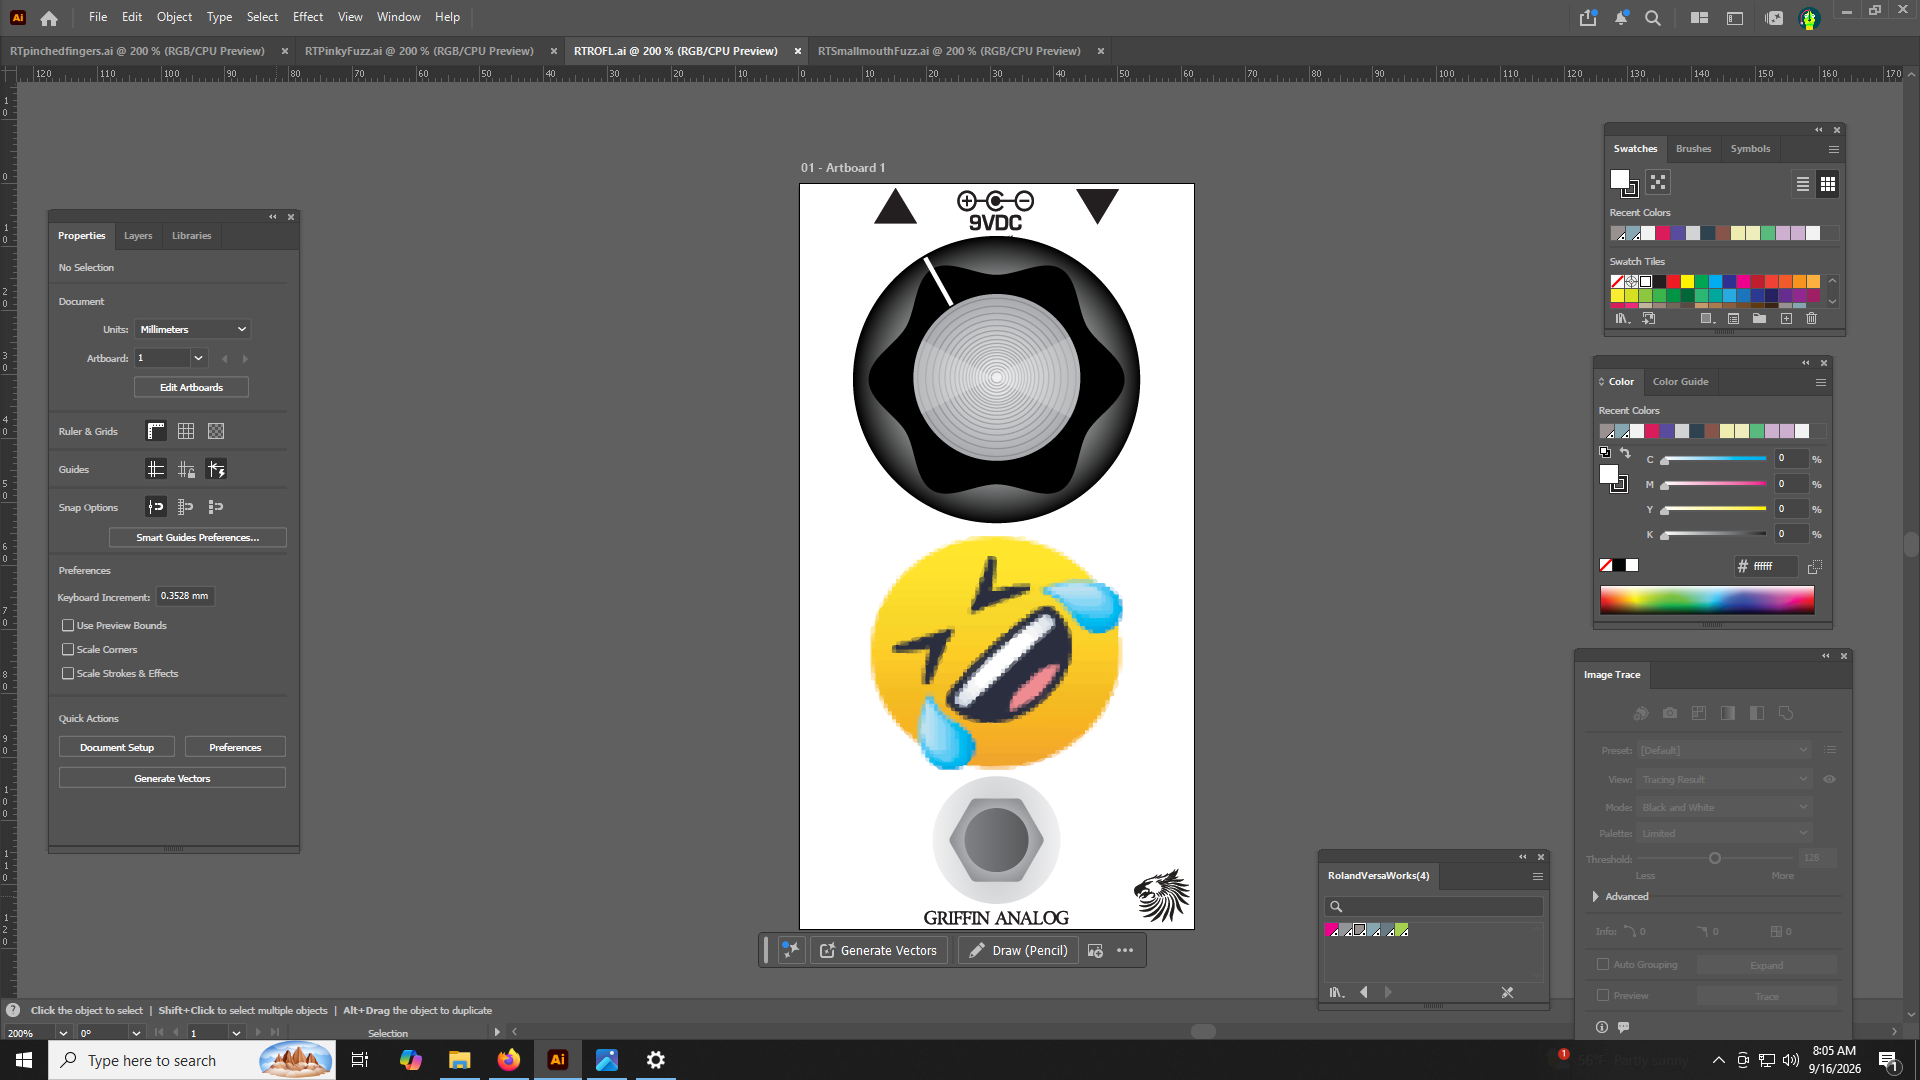The image size is (1920, 1080).
Task: Switch to the Layers tab
Action: pyautogui.click(x=138, y=236)
